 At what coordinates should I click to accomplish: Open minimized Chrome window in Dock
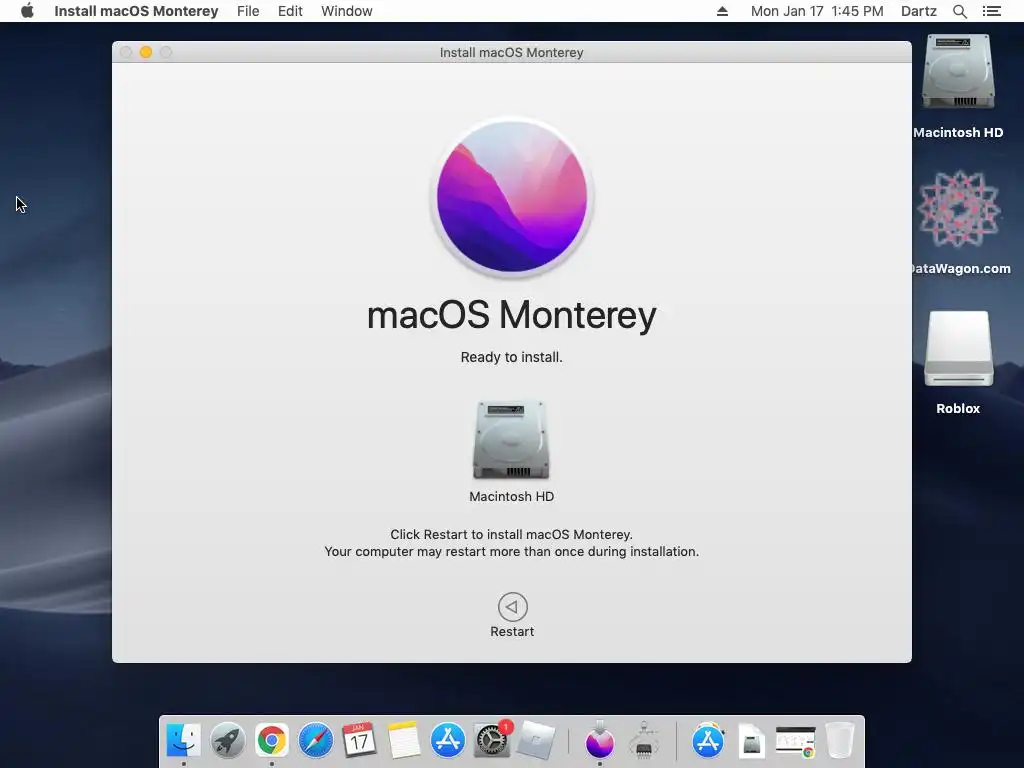tap(795, 742)
